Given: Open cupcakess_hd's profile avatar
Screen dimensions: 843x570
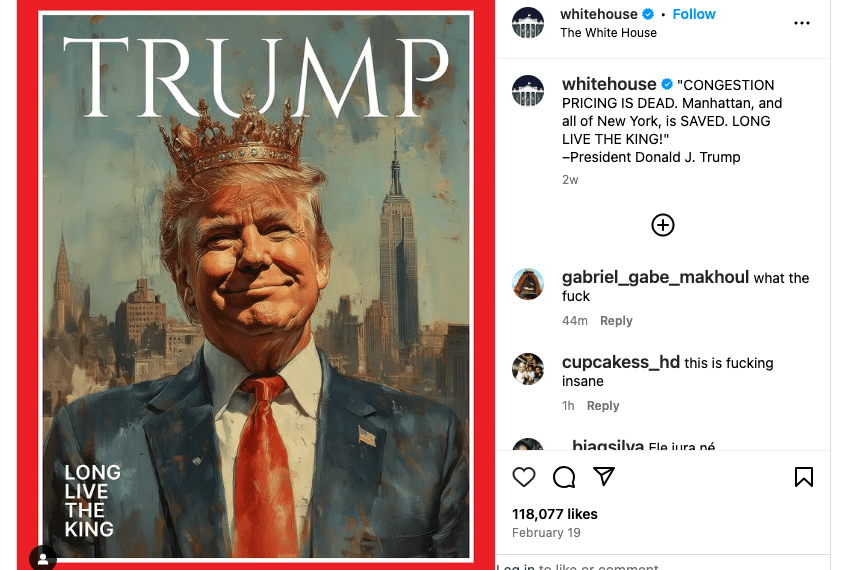Looking at the screenshot, I should pyautogui.click(x=528, y=369).
